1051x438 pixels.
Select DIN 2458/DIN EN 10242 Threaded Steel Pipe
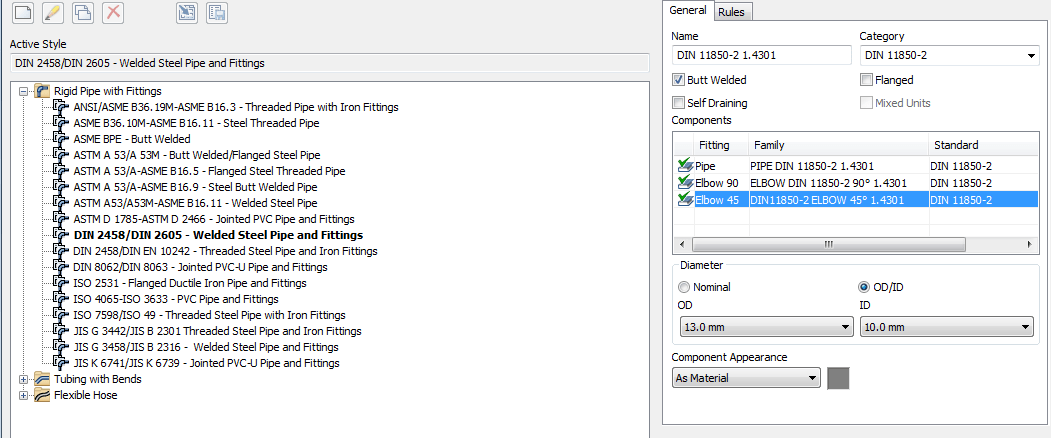tap(225, 251)
